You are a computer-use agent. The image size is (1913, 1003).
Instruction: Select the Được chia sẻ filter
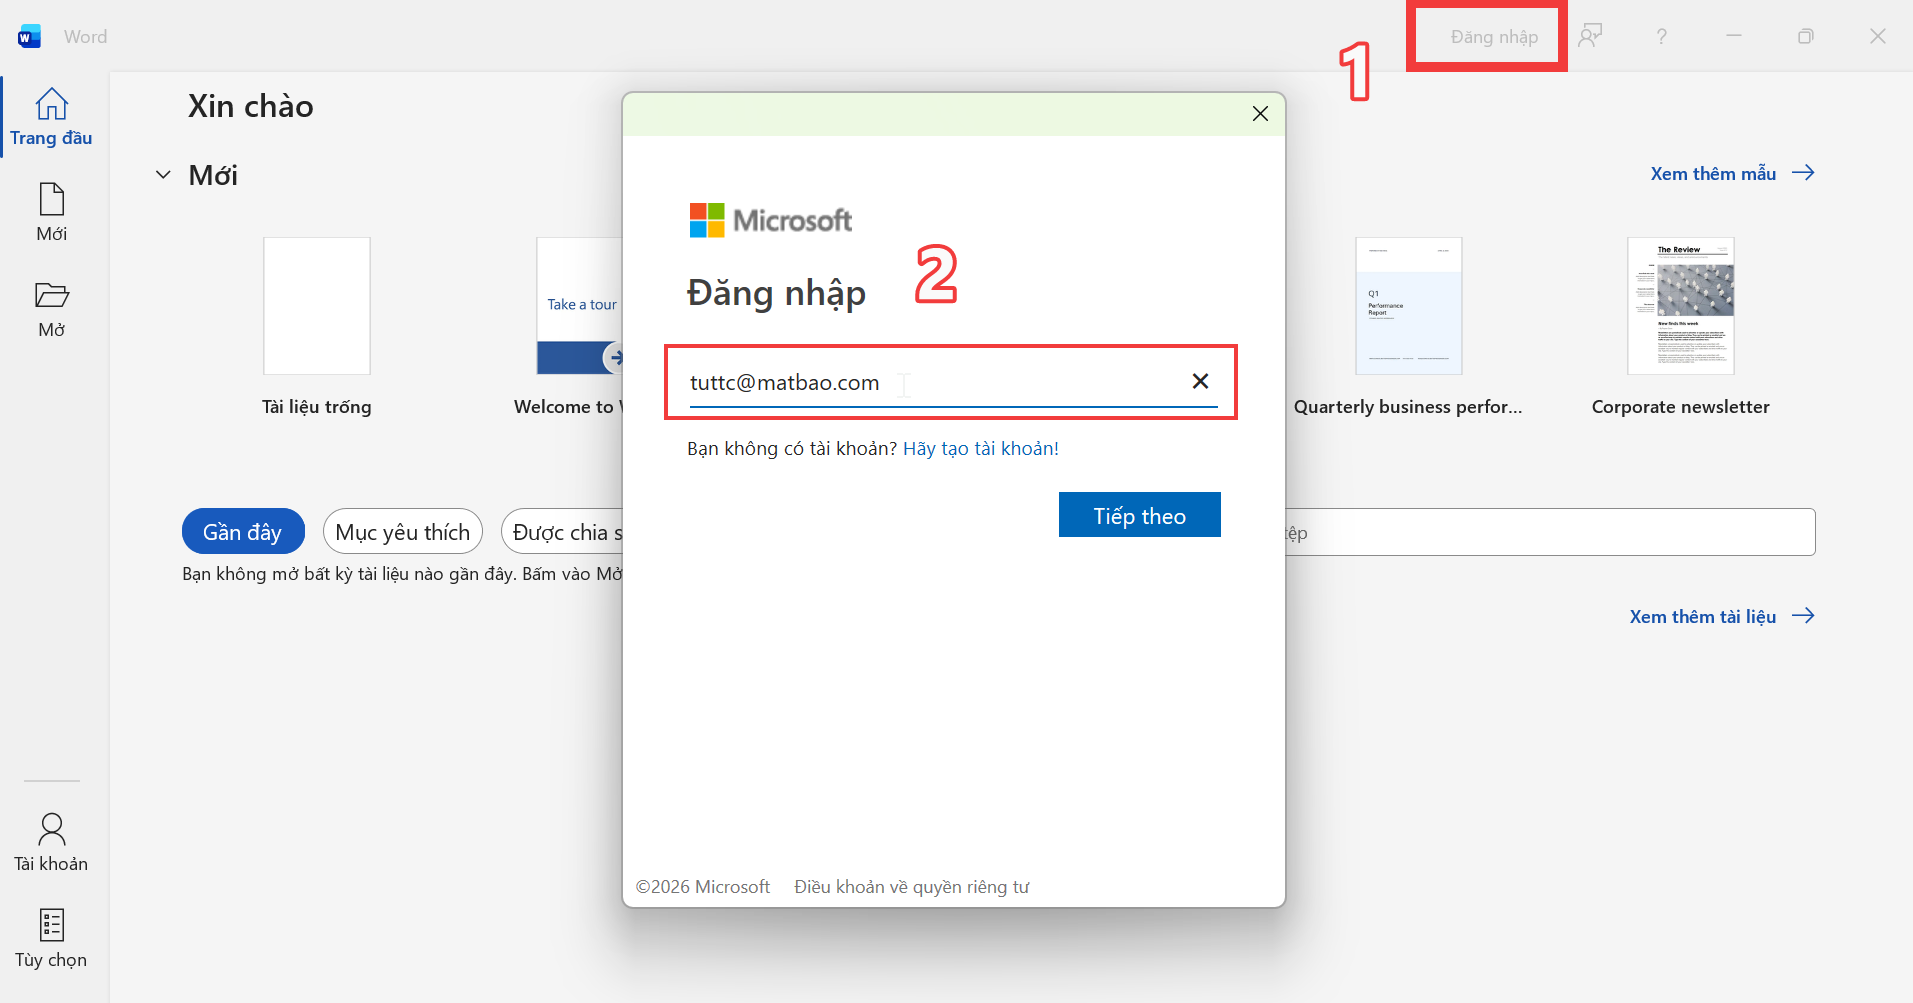(562, 531)
